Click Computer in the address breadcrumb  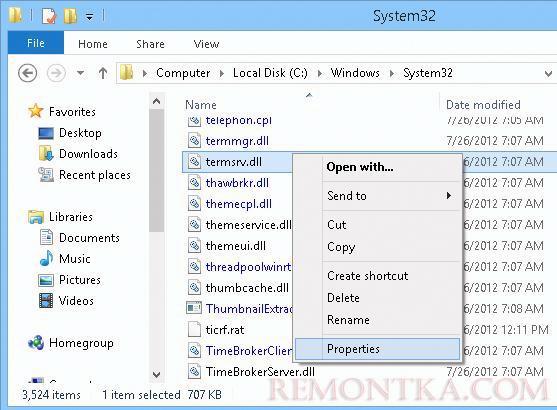tap(183, 73)
